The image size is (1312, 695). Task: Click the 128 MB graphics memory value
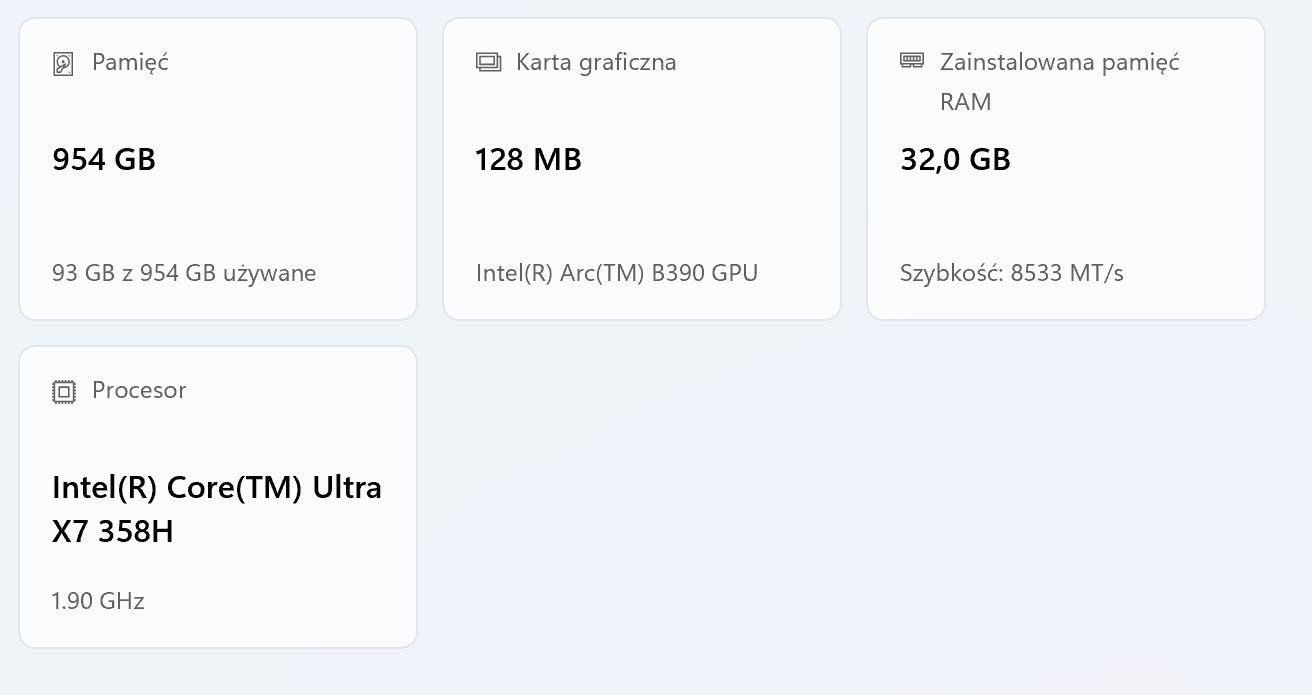pyautogui.click(x=527, y=159)
